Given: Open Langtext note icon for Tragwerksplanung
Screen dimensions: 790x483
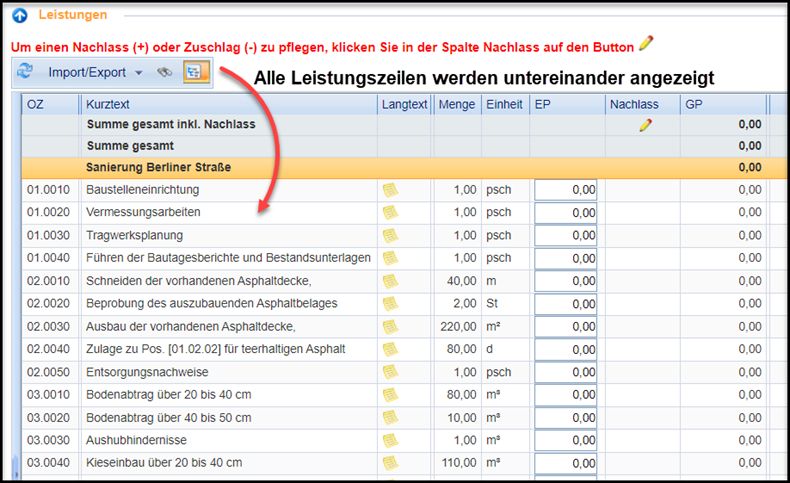Looking at the screenshot, I should click(x=390, y=235).
